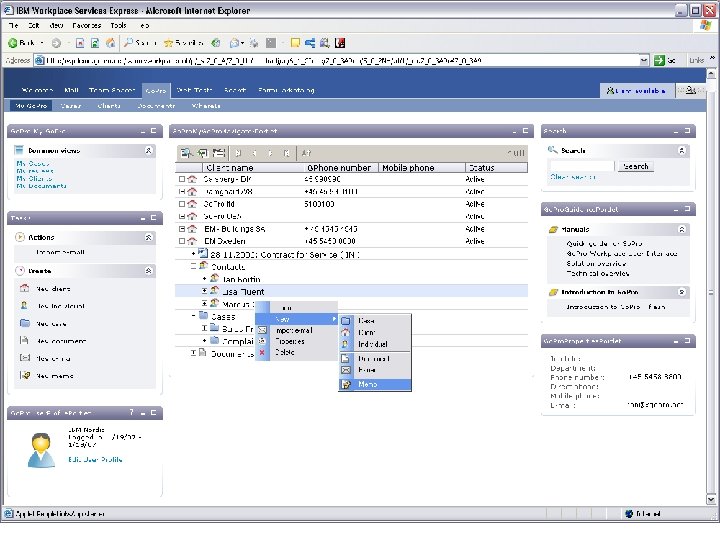The image size is (720, 540).
Task: Click the New case folder icon
Action: (24, 323)
